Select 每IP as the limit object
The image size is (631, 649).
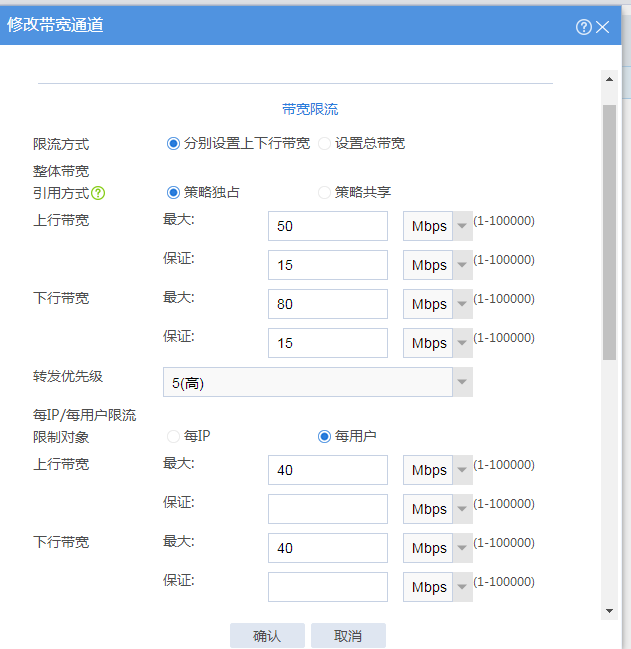pos(173,436)
